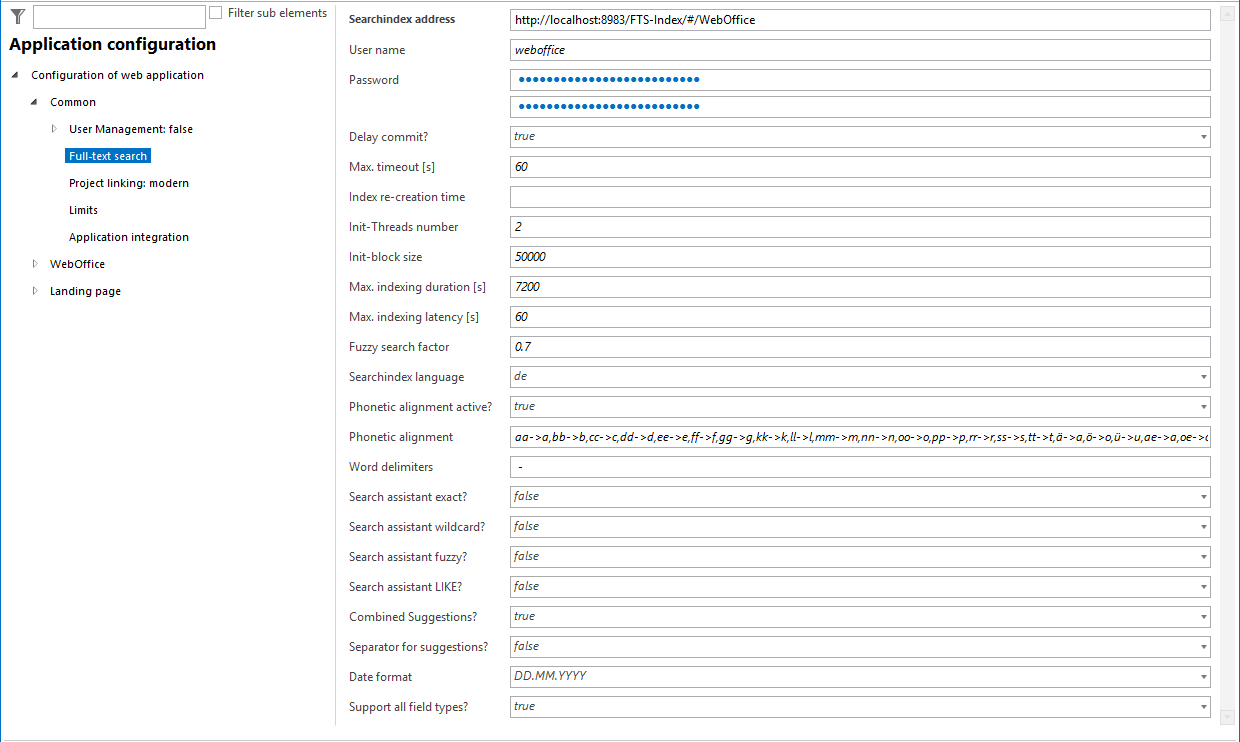Screen dimensions: 1240x742
Task: Select the "Project linking: modern" tree item
Action: pos(129,182)
